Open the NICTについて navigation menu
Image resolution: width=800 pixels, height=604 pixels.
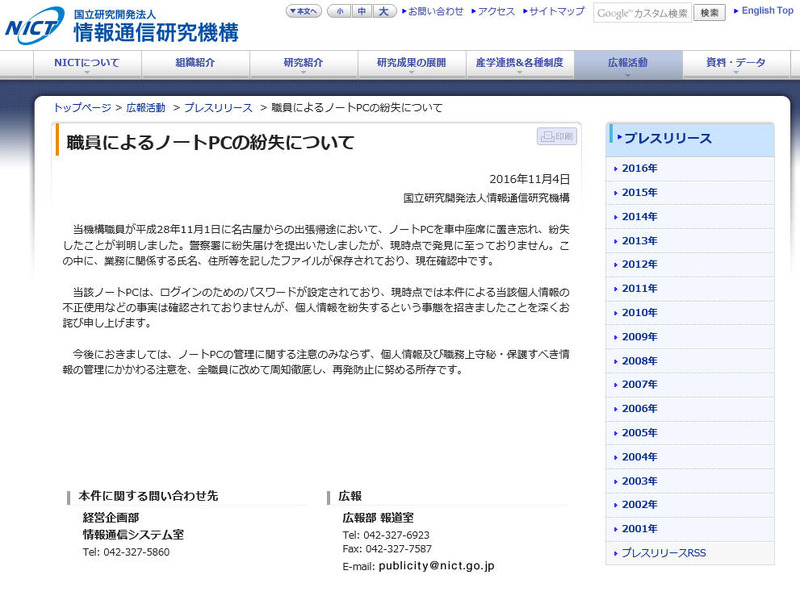pos(86,63)
